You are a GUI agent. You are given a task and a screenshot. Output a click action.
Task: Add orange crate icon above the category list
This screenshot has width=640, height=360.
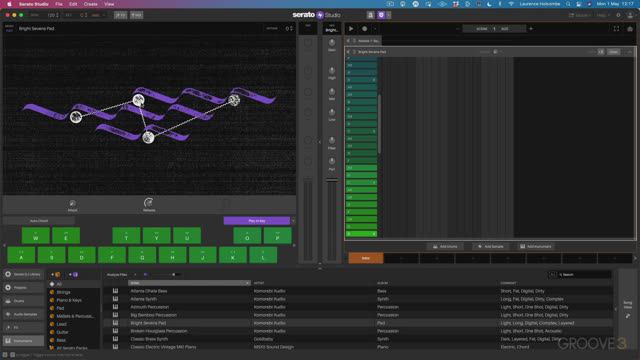56,275
